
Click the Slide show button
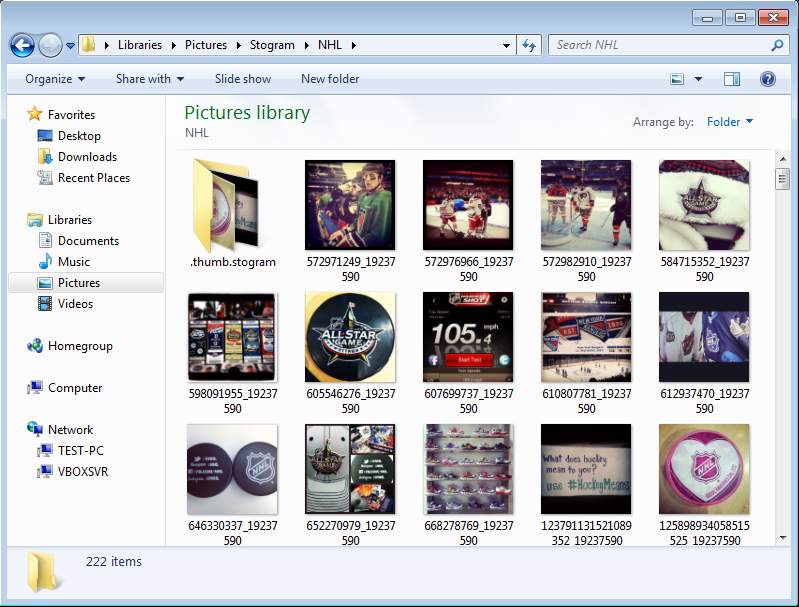242,79
